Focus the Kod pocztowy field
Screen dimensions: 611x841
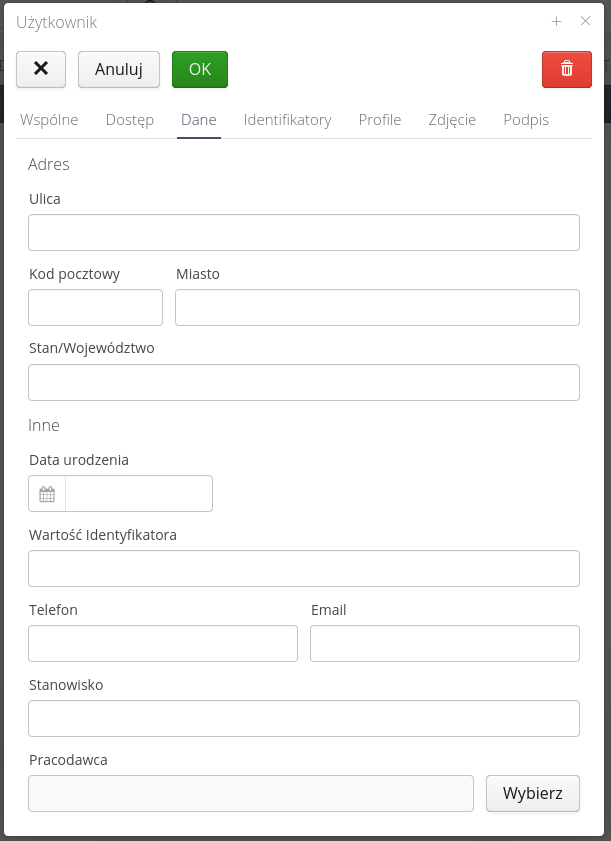pyautogui.click(x=95, y=307)
